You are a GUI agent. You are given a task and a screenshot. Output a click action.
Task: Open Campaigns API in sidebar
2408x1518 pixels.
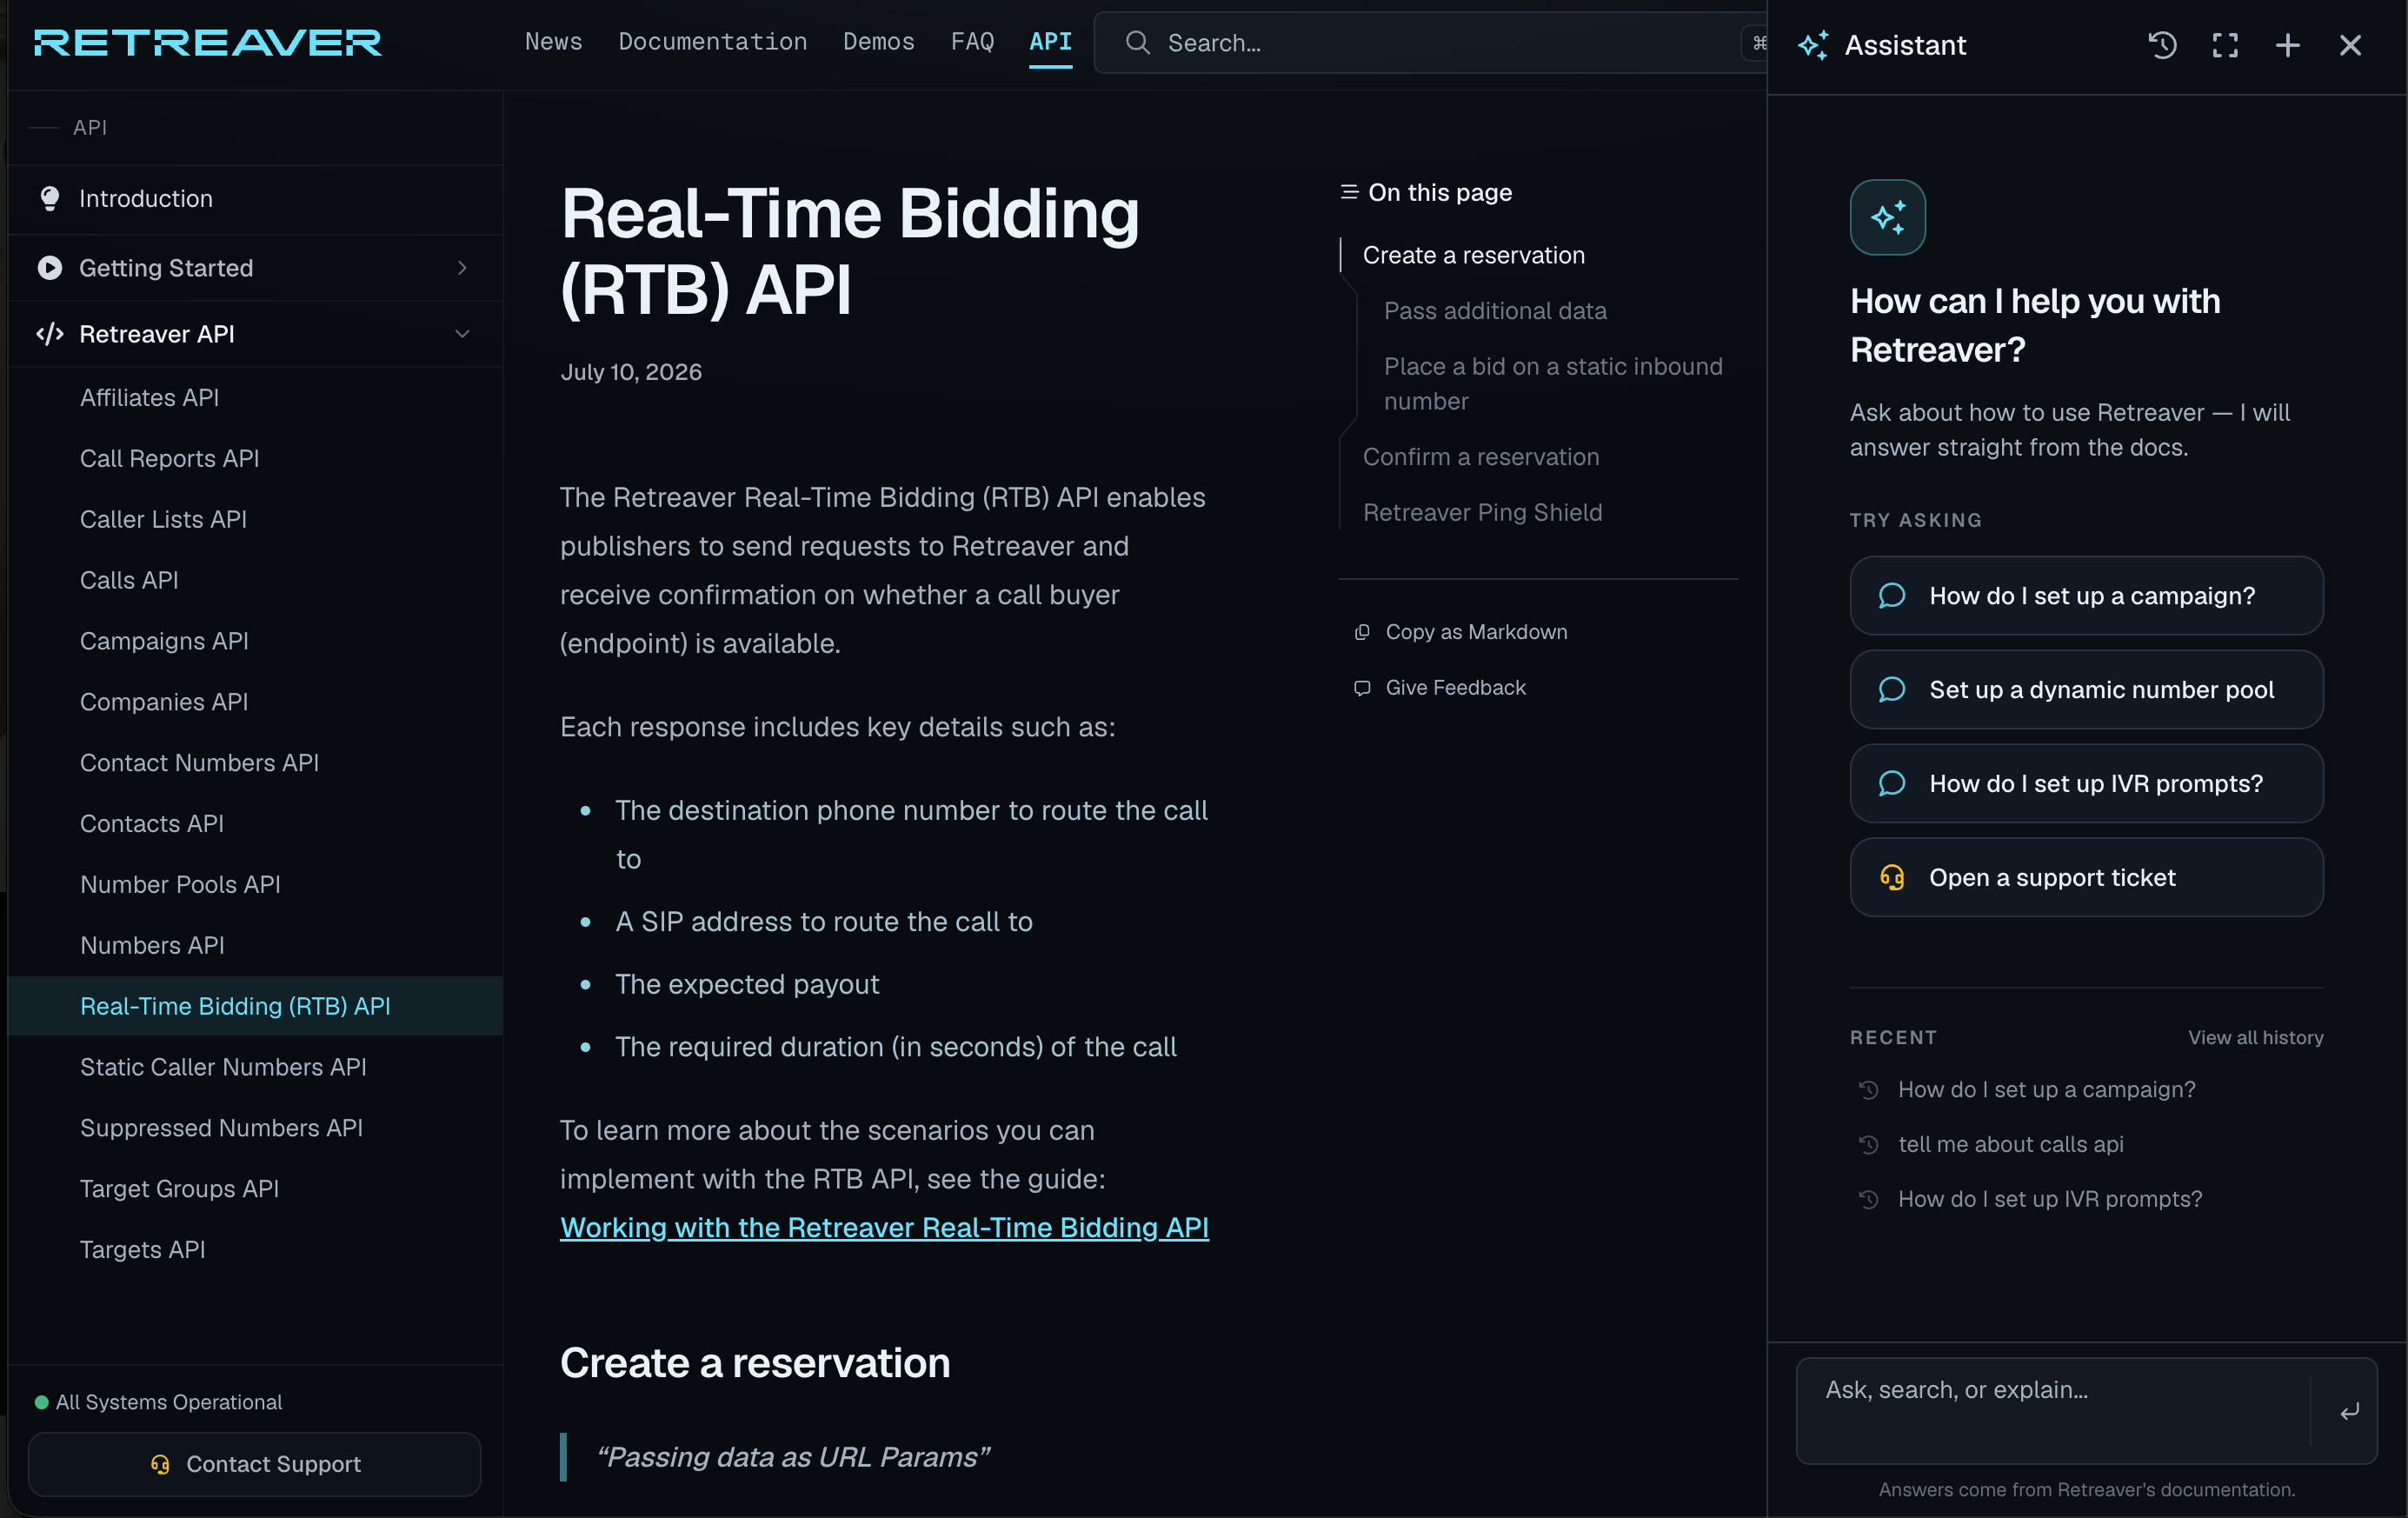(164, 641)
